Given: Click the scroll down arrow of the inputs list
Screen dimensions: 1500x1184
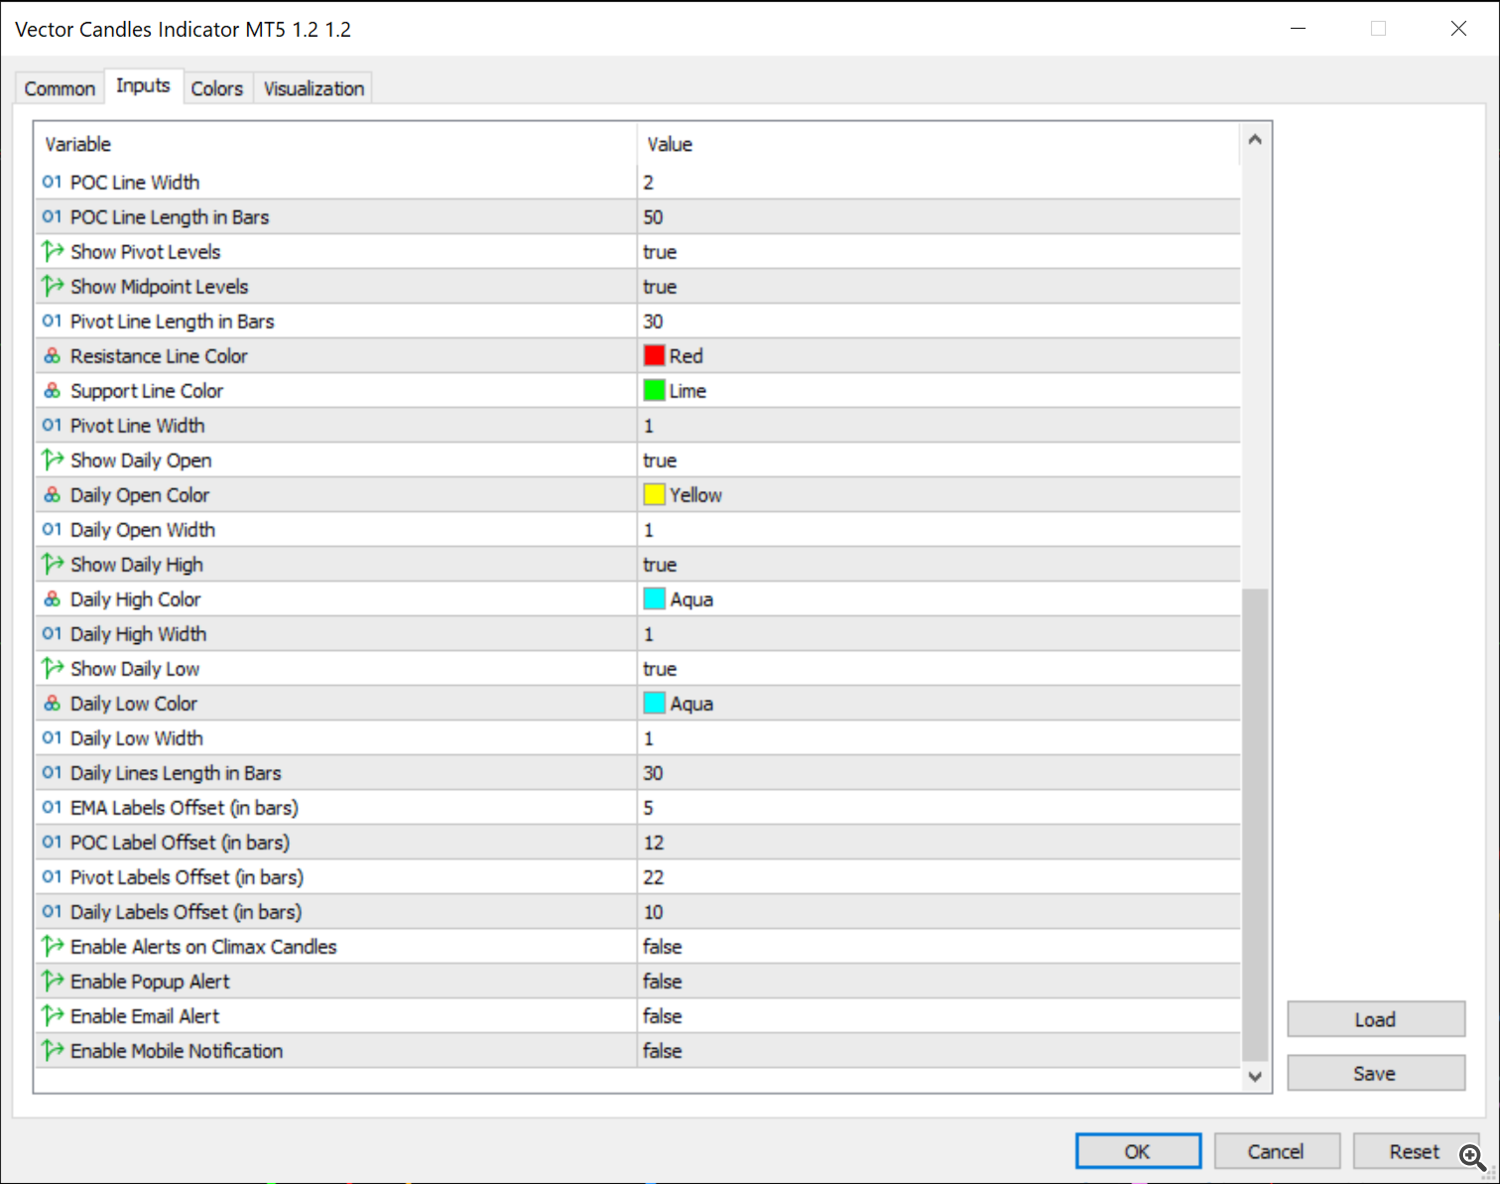Looking at the screenshot, I should pyautogui.click(x=1255, y=1076).
